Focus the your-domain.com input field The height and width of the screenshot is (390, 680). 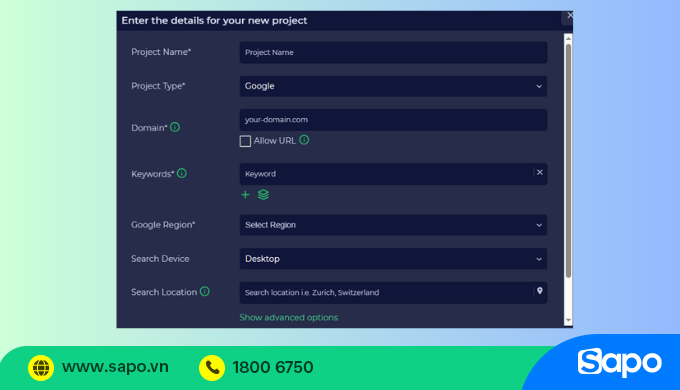tap(393, 120)
